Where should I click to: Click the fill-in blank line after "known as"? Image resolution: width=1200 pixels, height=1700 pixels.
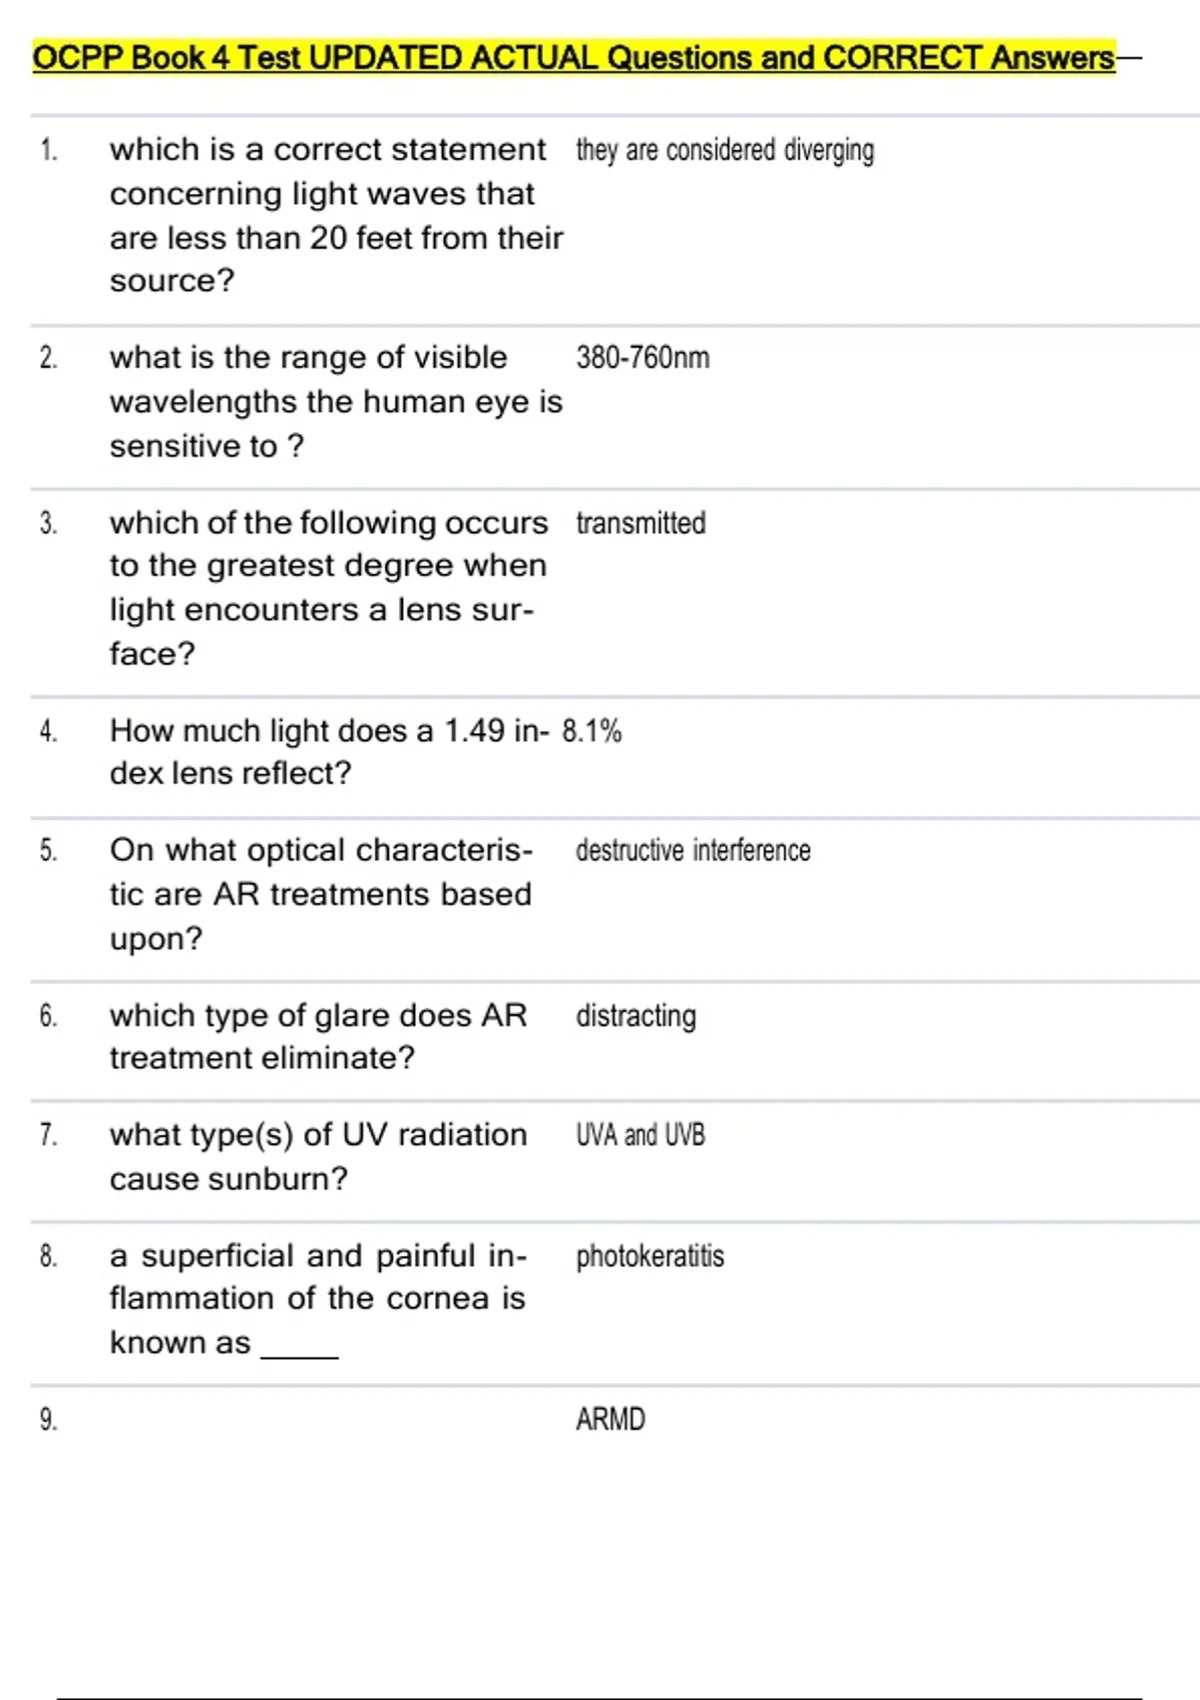coord(299,1350)
